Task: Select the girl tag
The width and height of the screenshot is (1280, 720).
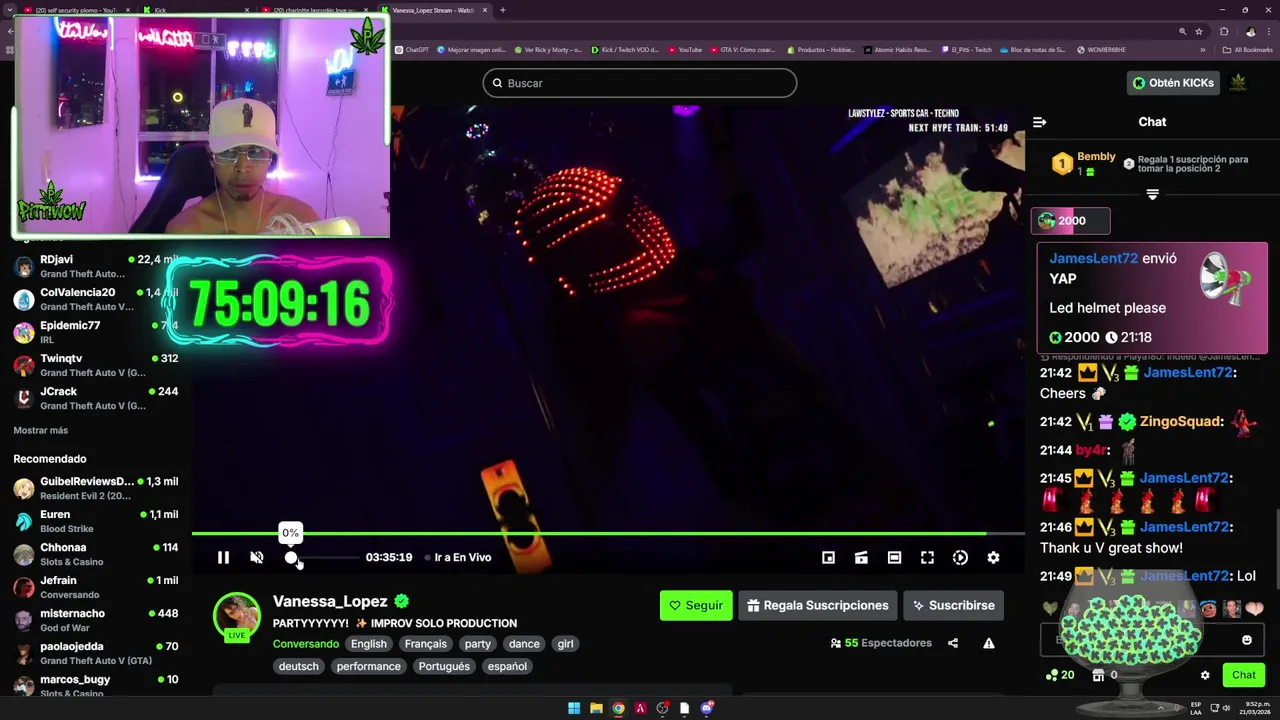Action: (x=565, y=644)
